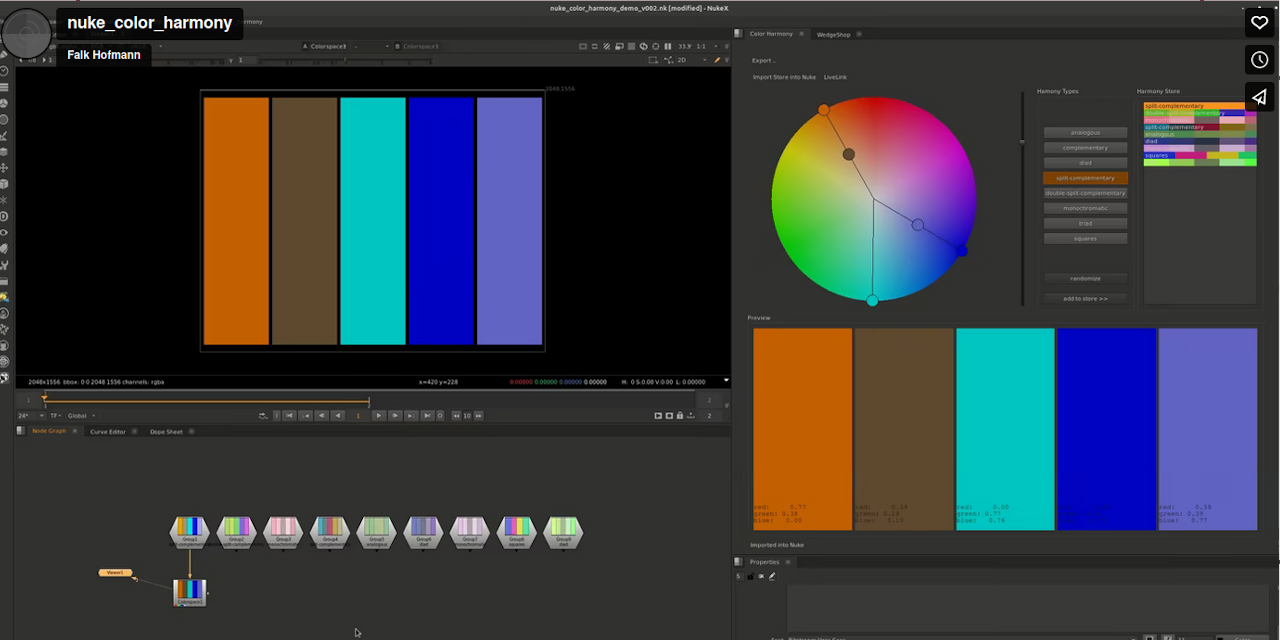Switch to the WedgeShop tab
1280x640 pixels.
(833, 34)
